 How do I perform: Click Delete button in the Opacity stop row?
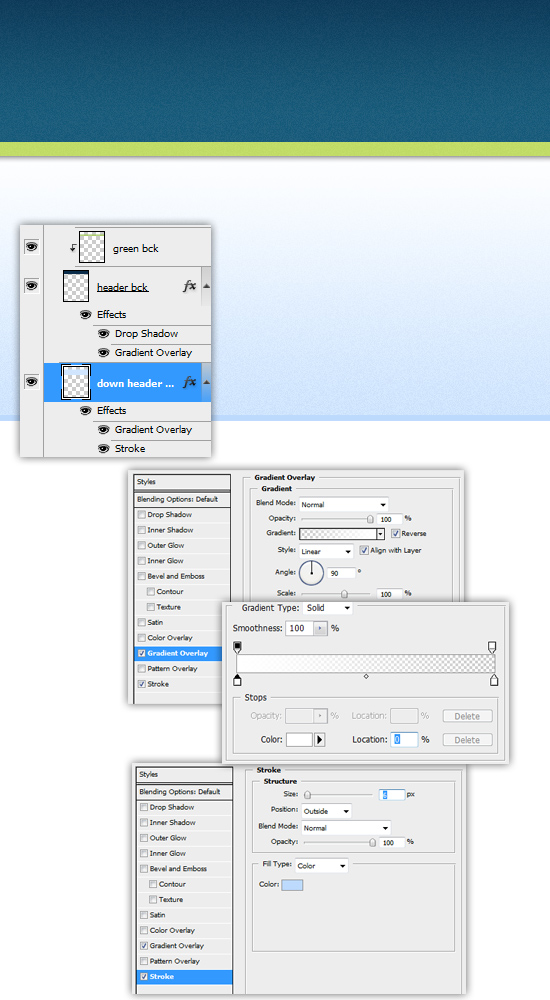(467, 716)
